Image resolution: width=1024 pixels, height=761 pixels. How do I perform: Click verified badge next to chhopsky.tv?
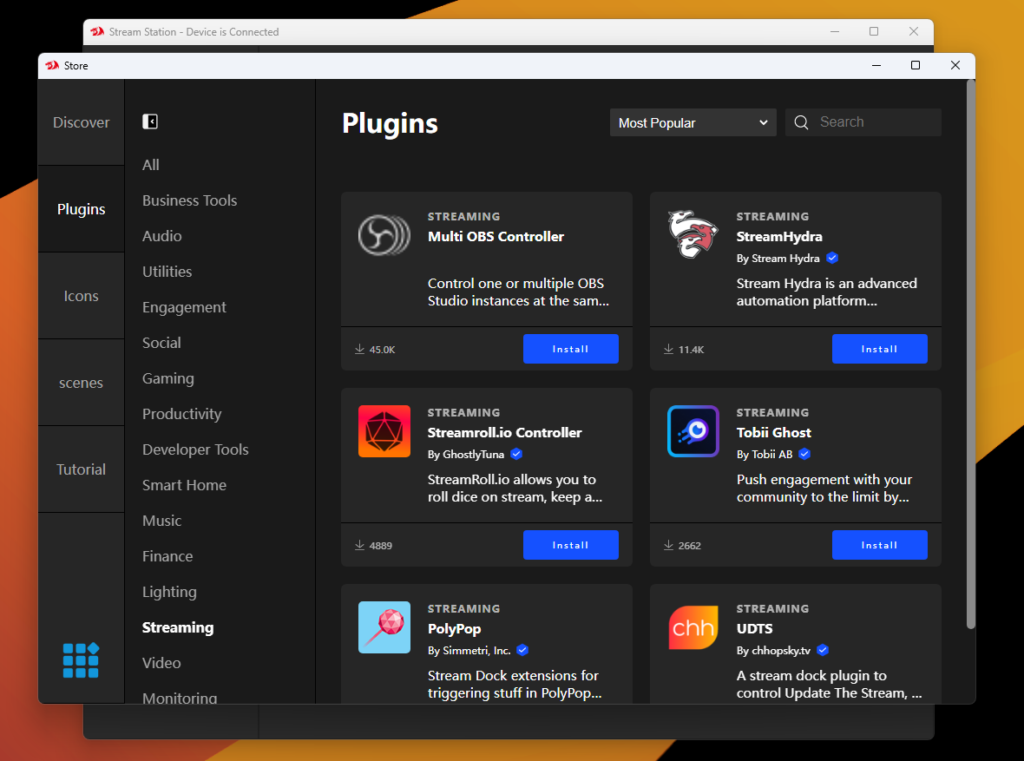(x=823, y=650)
